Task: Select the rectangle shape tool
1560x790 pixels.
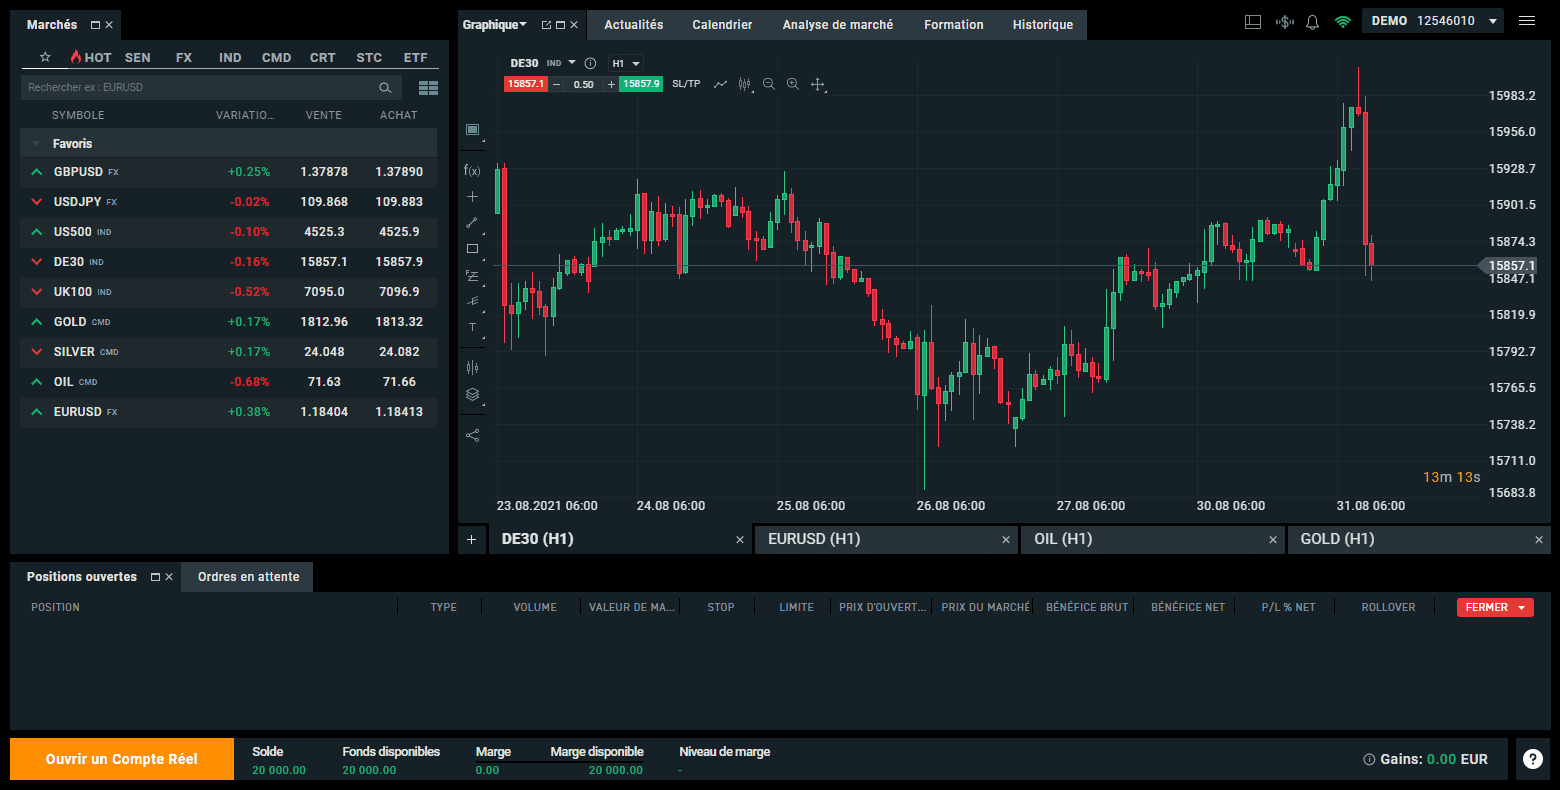Action: pos(472,249)
